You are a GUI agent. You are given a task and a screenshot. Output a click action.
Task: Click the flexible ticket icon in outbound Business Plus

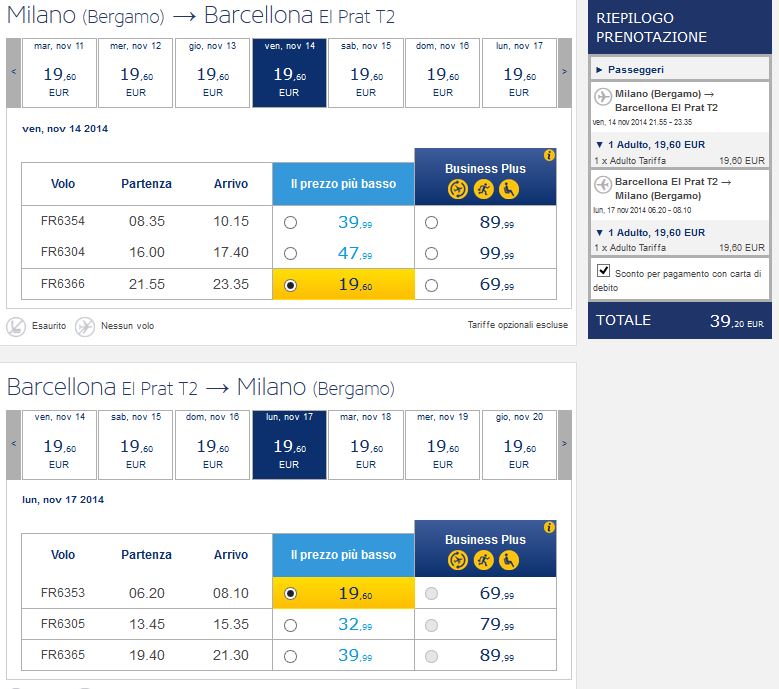pos(458,189)
